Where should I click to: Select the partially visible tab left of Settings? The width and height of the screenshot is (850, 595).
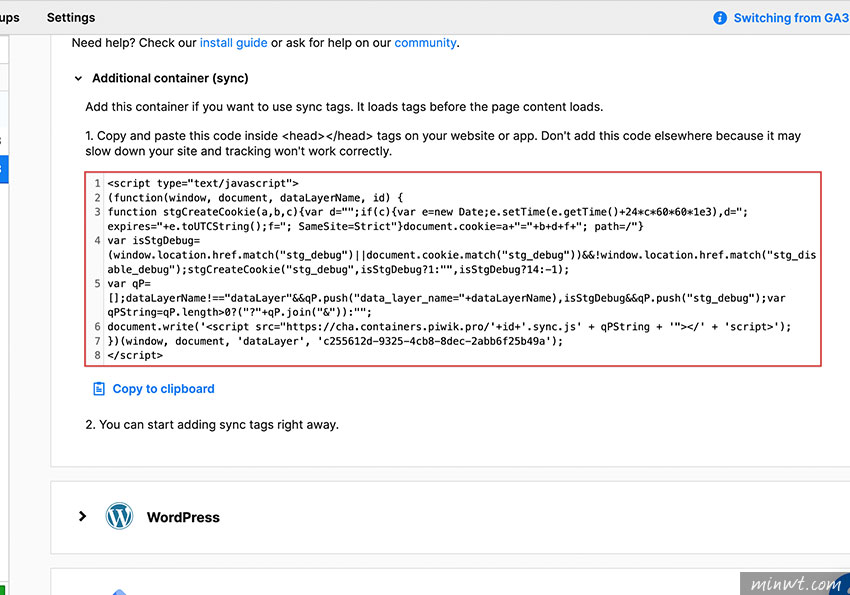(9, 18)
